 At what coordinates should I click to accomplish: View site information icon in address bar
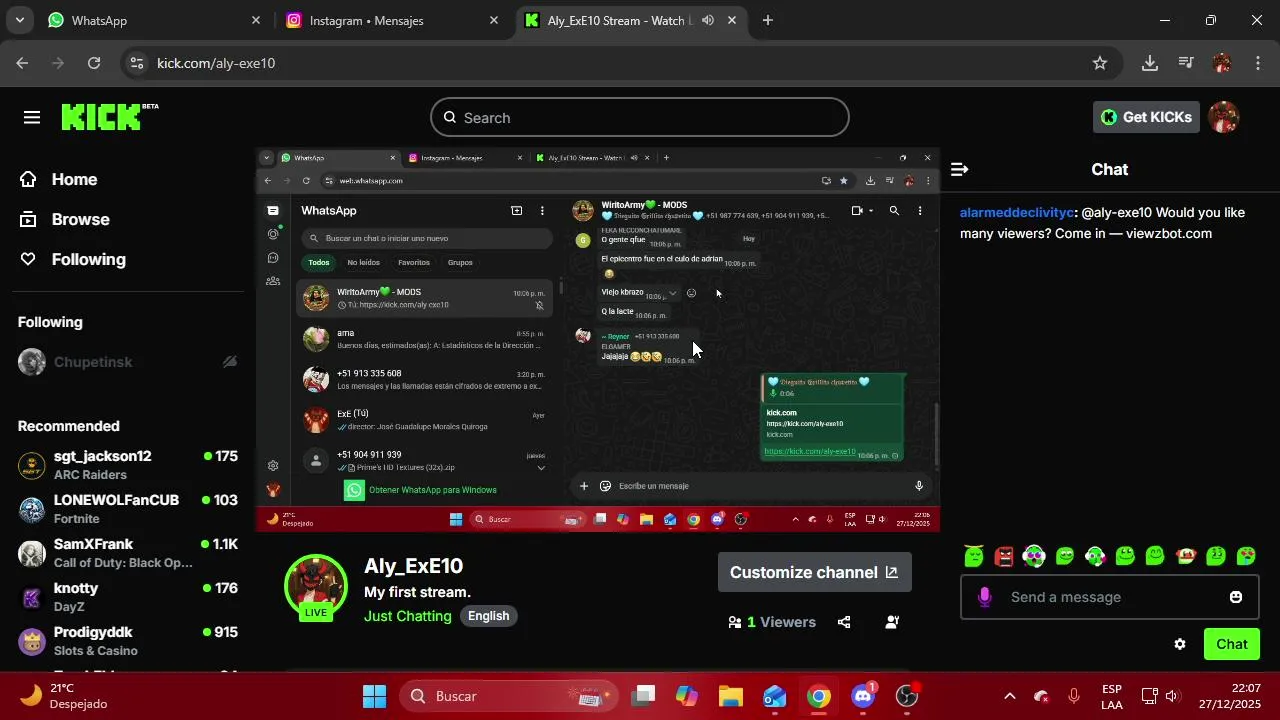point(137,63)
